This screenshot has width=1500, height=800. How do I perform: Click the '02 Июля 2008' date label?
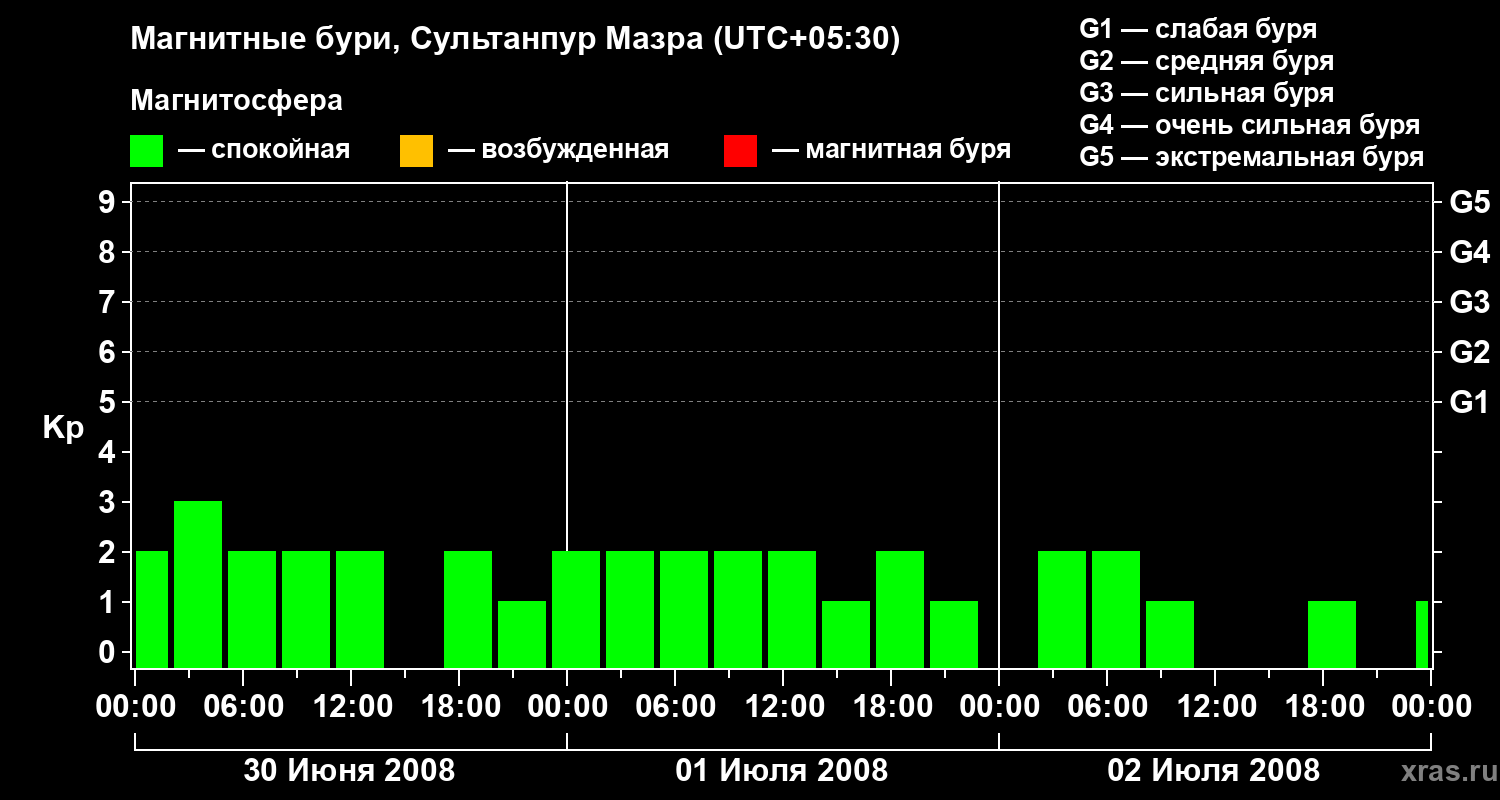[1214, 771]
